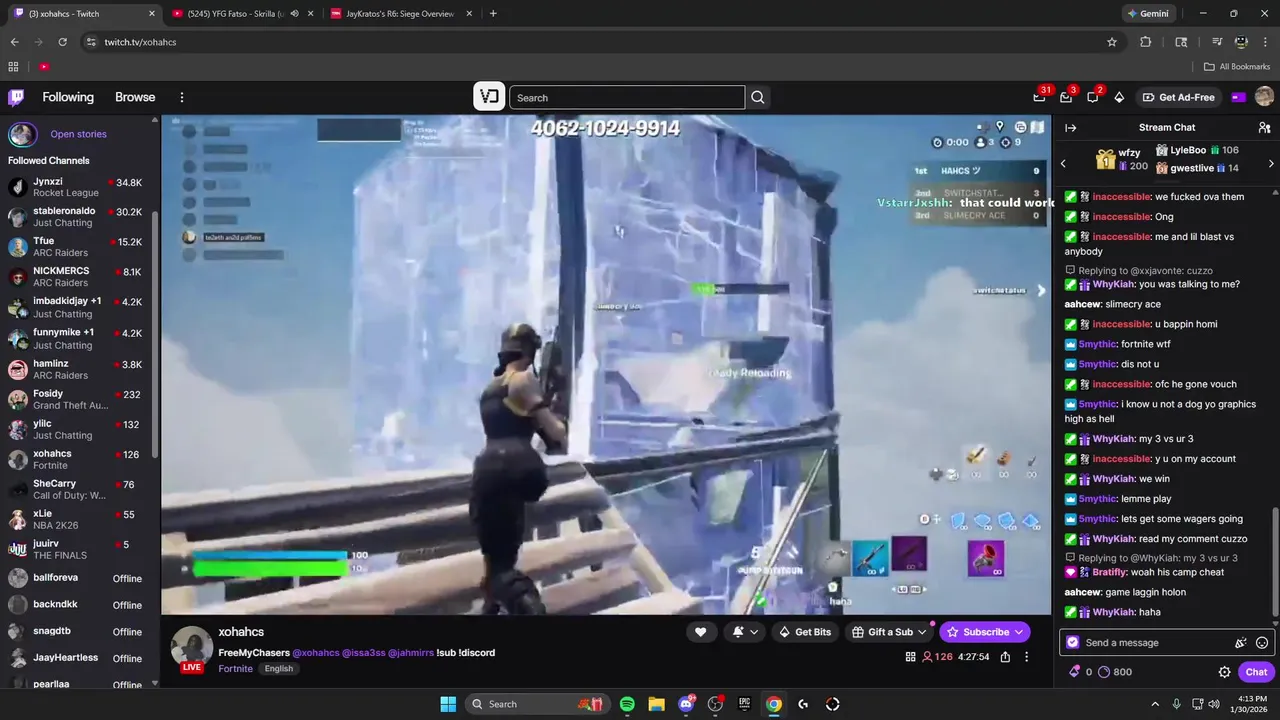
Task: Open the Twitch inbox notifications icon
Action: [1066, 97]
